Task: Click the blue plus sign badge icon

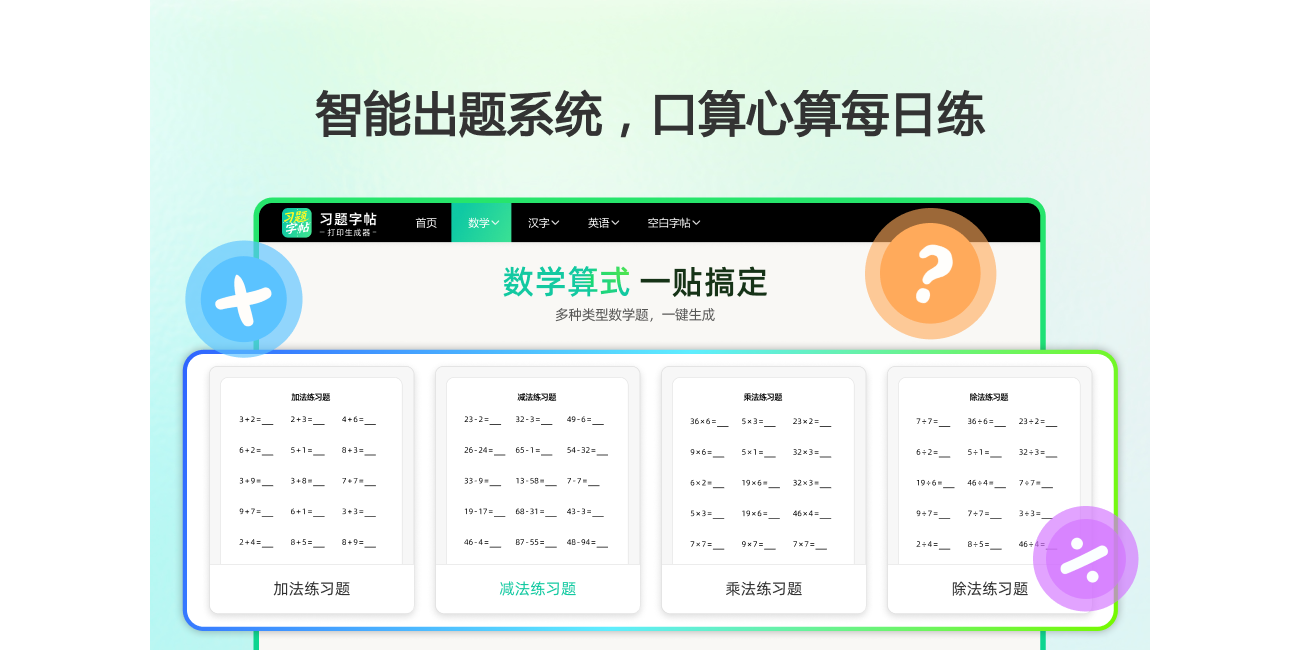Action: tap(244, 299)
